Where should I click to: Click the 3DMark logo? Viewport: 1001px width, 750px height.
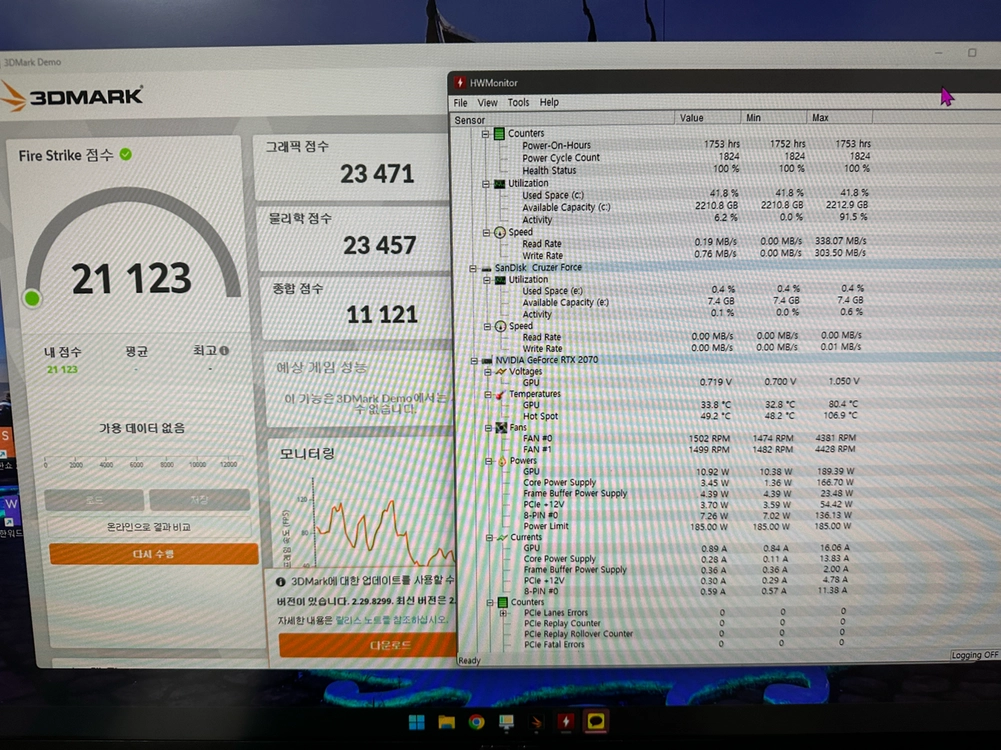(x=72, y=97)
